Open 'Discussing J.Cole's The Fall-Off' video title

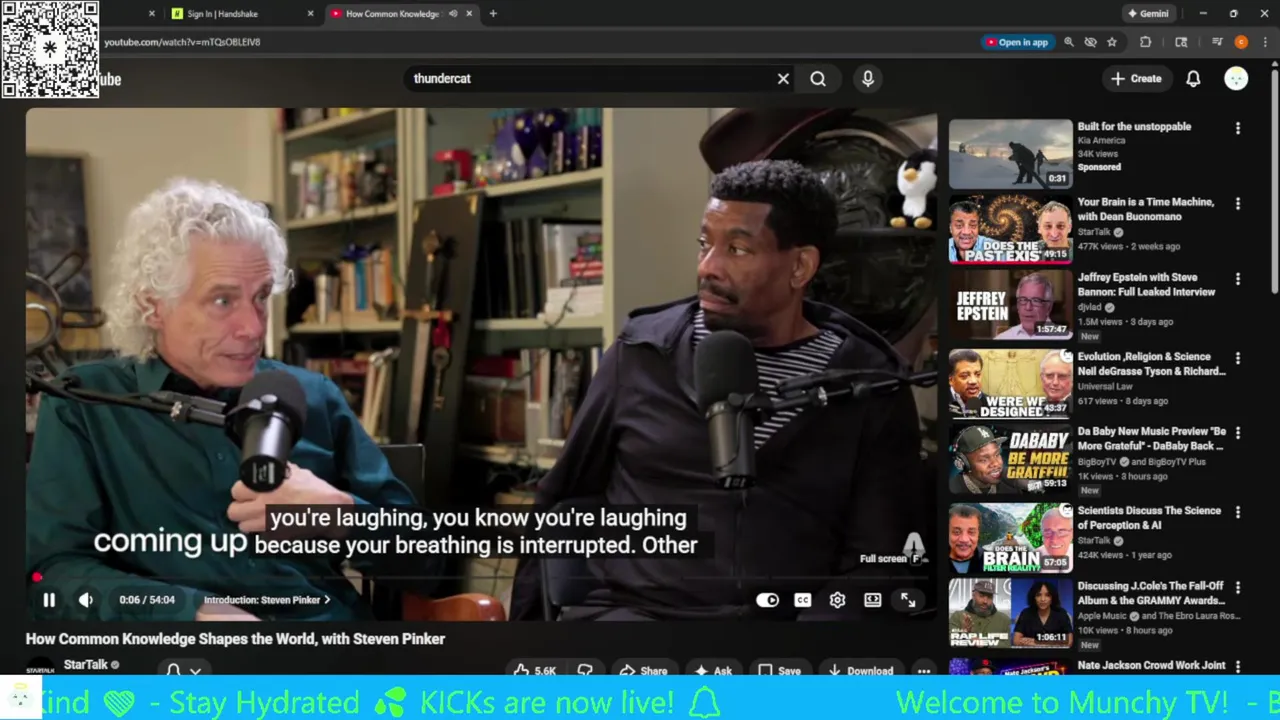tap(1151, 593)
